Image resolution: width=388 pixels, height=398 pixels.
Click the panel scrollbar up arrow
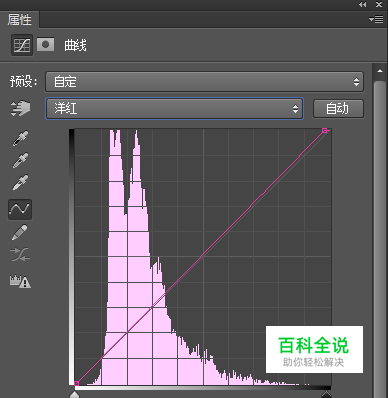(380, 71)
